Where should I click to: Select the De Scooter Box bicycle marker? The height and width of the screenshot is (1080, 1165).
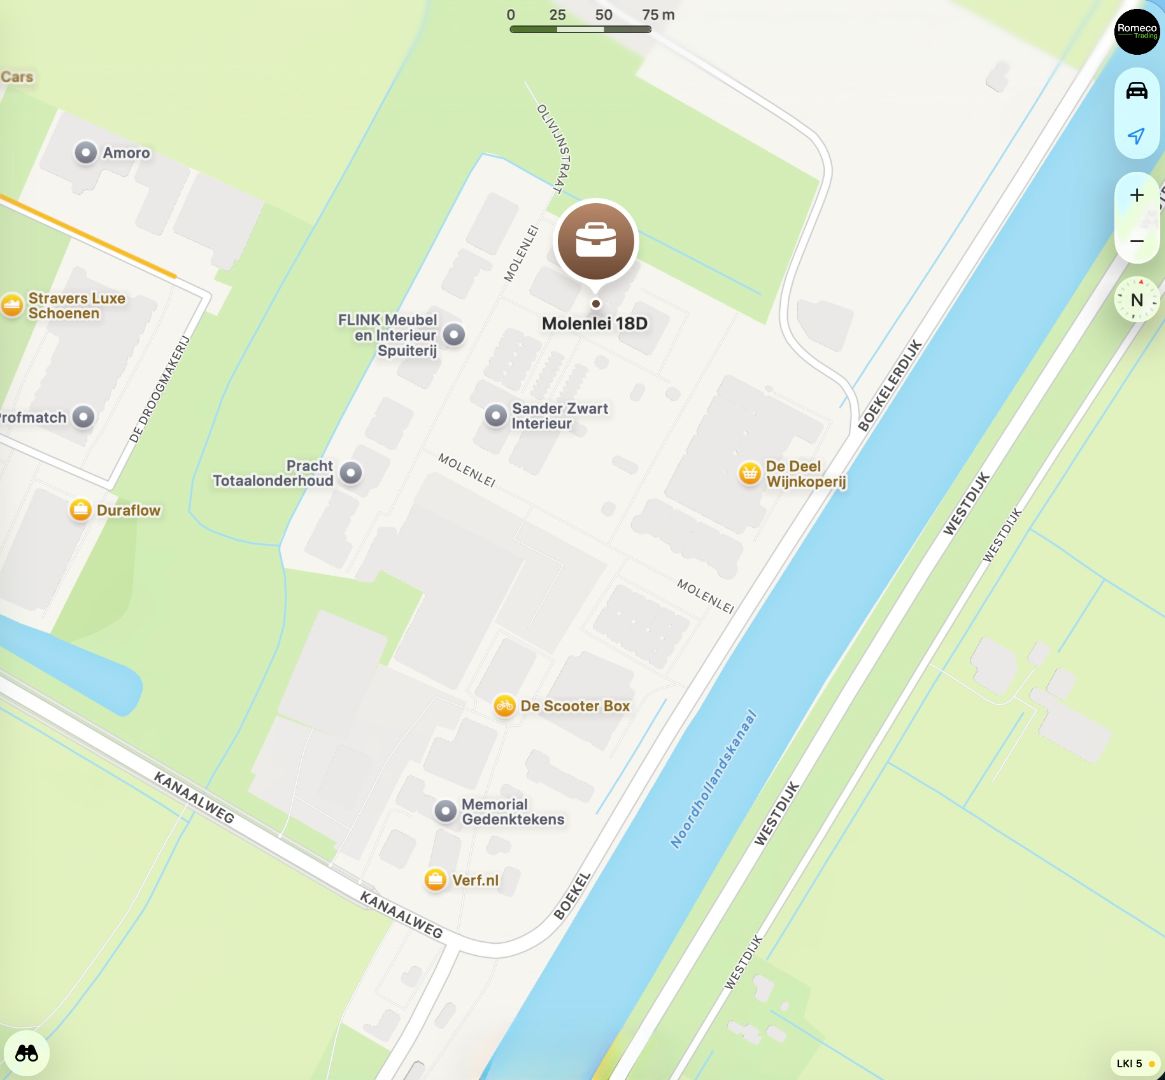point(504,706)
